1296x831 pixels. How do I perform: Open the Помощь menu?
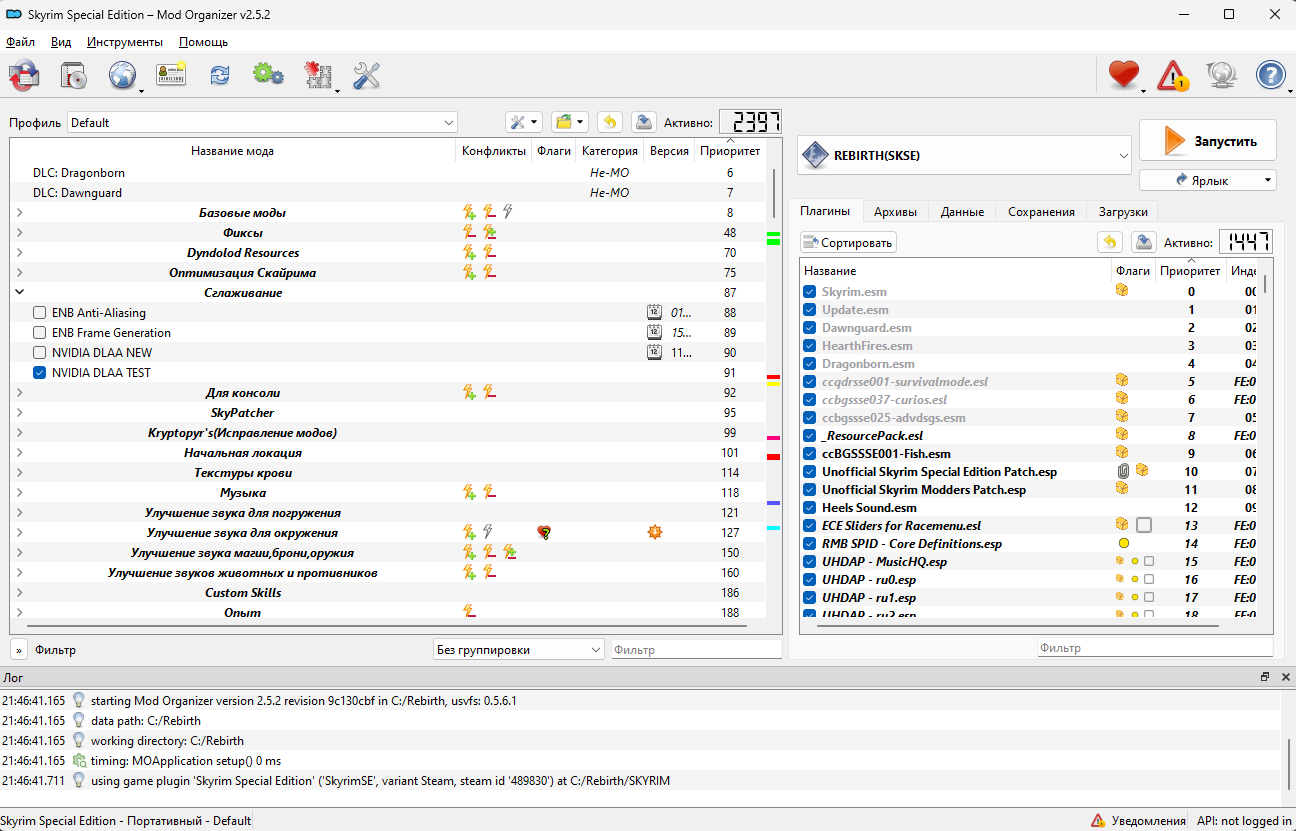click(203, 42)
